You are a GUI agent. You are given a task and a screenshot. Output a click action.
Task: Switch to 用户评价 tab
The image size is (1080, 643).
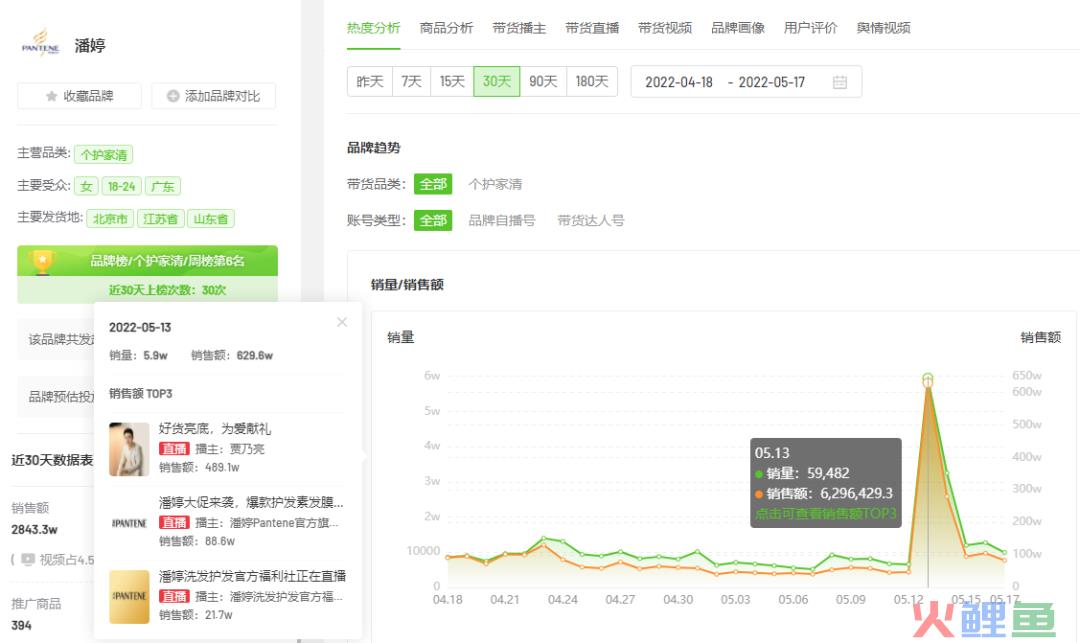coord(811,28)
